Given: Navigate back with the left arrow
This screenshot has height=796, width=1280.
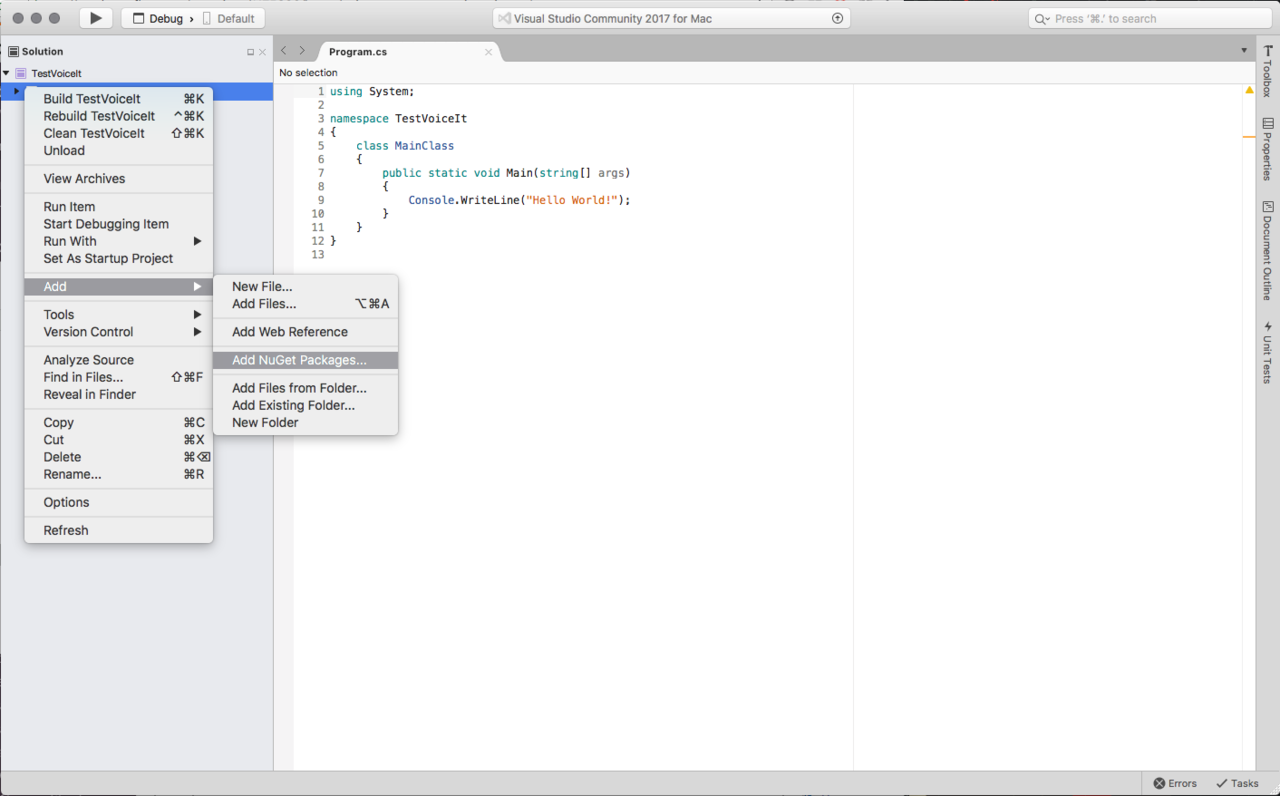Looking at the screenshot, I should pyautogui.click(x=284, y=51).
